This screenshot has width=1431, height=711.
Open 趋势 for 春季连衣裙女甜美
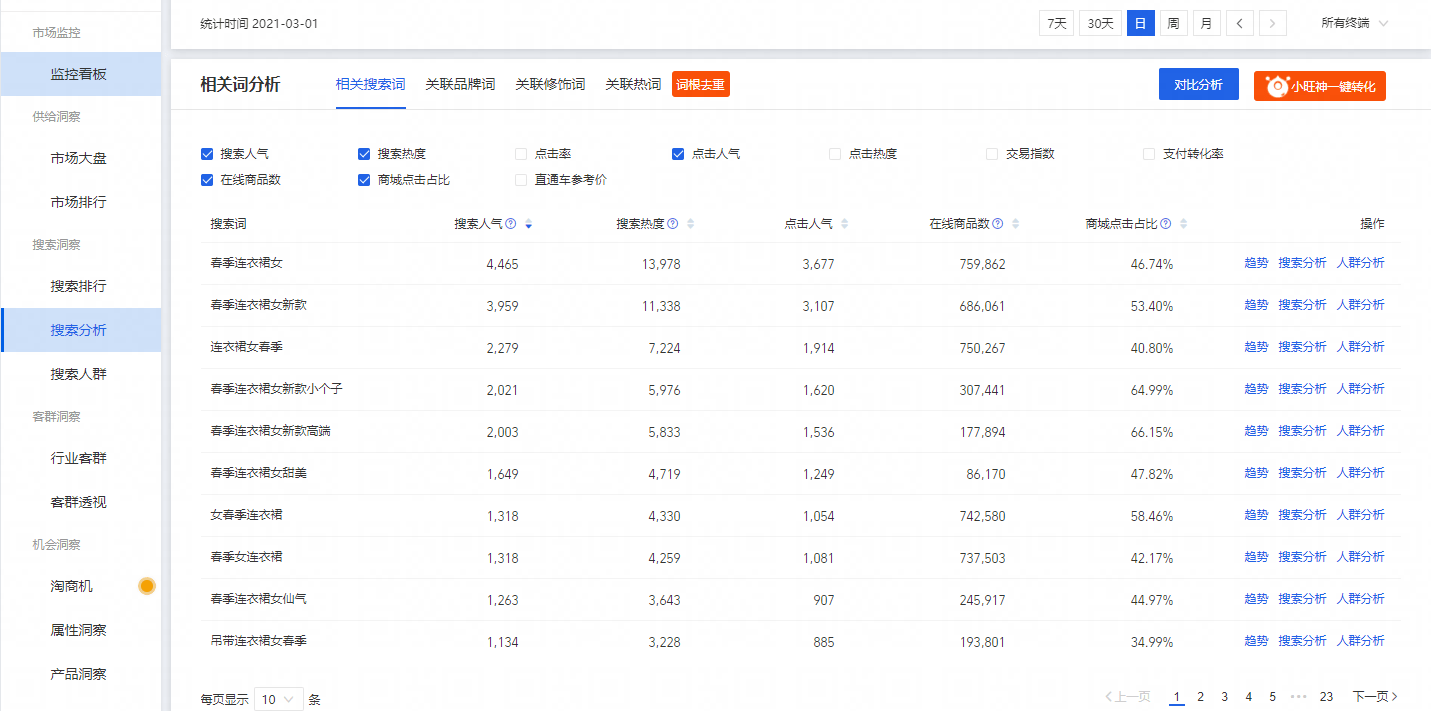[x=1256, y=473]
